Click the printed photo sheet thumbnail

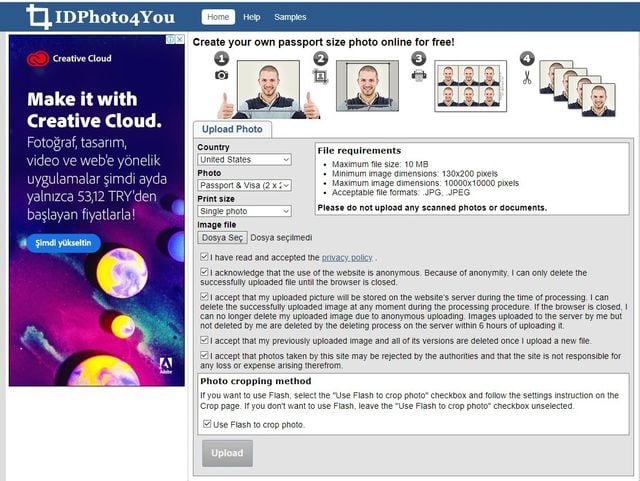point(470,86)
